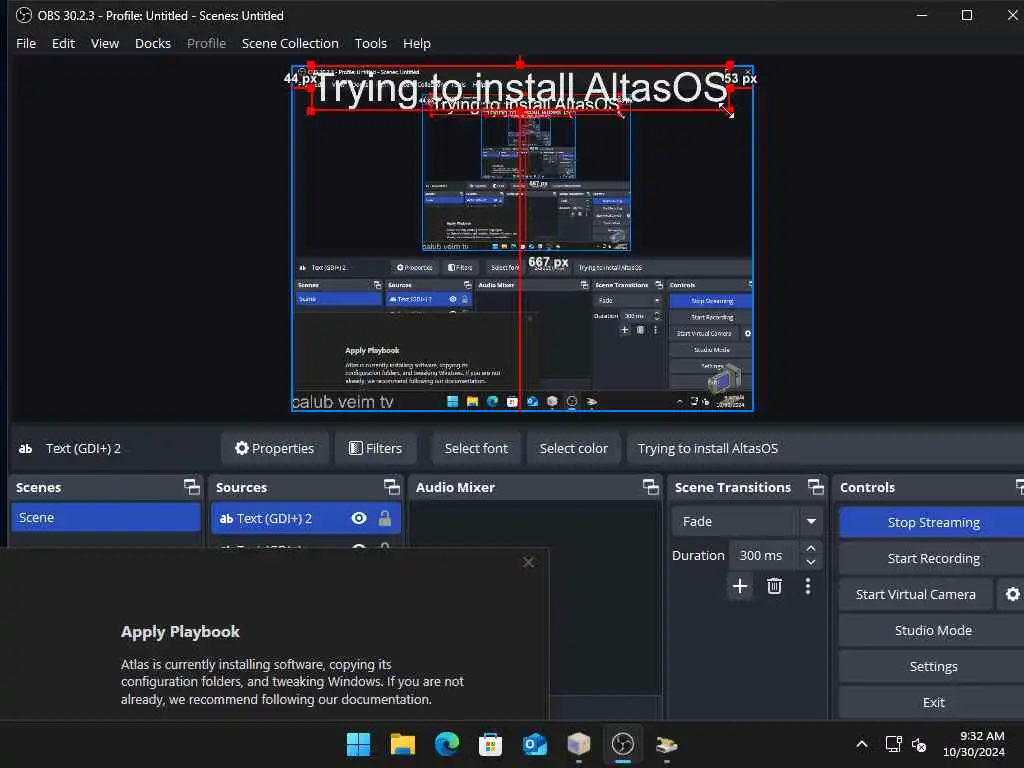Decrease transition duration with down arrow

(810, 562)
